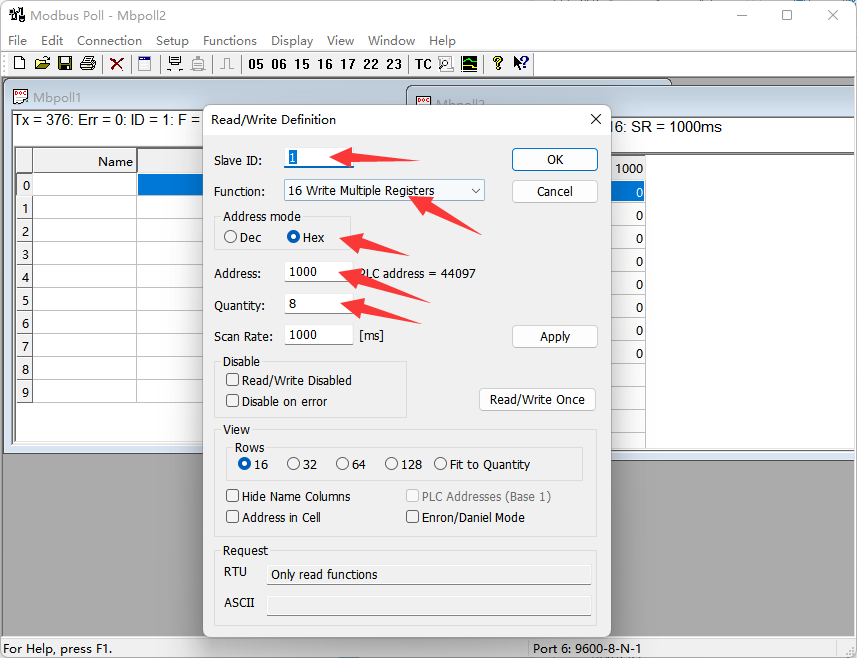
Task: Click the Mbpoll1 window document icon
Action: [21, 97]
